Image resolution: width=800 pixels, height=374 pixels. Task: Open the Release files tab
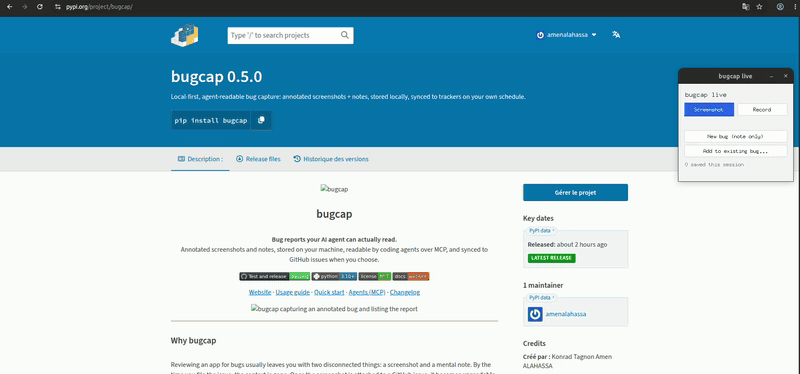[x=258, y=159]
